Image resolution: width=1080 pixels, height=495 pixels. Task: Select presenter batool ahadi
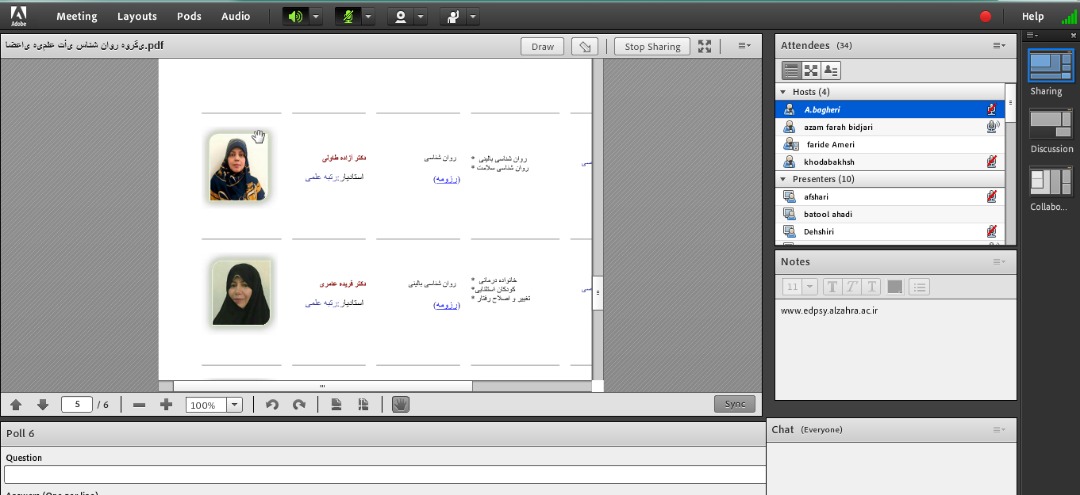(890, 214)
